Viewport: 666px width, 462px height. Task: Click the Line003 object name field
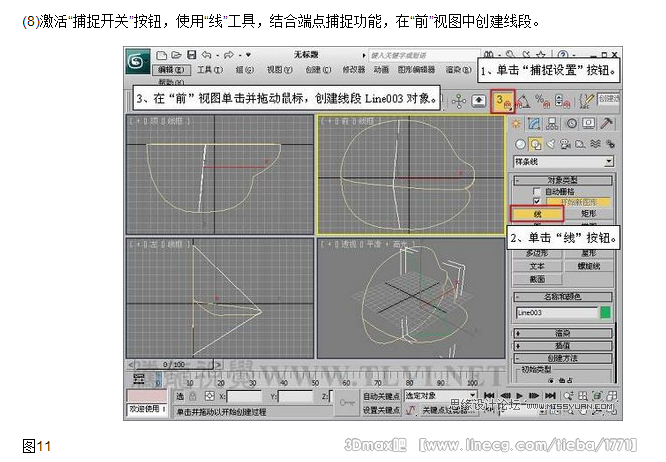click(x=557, y=313)
